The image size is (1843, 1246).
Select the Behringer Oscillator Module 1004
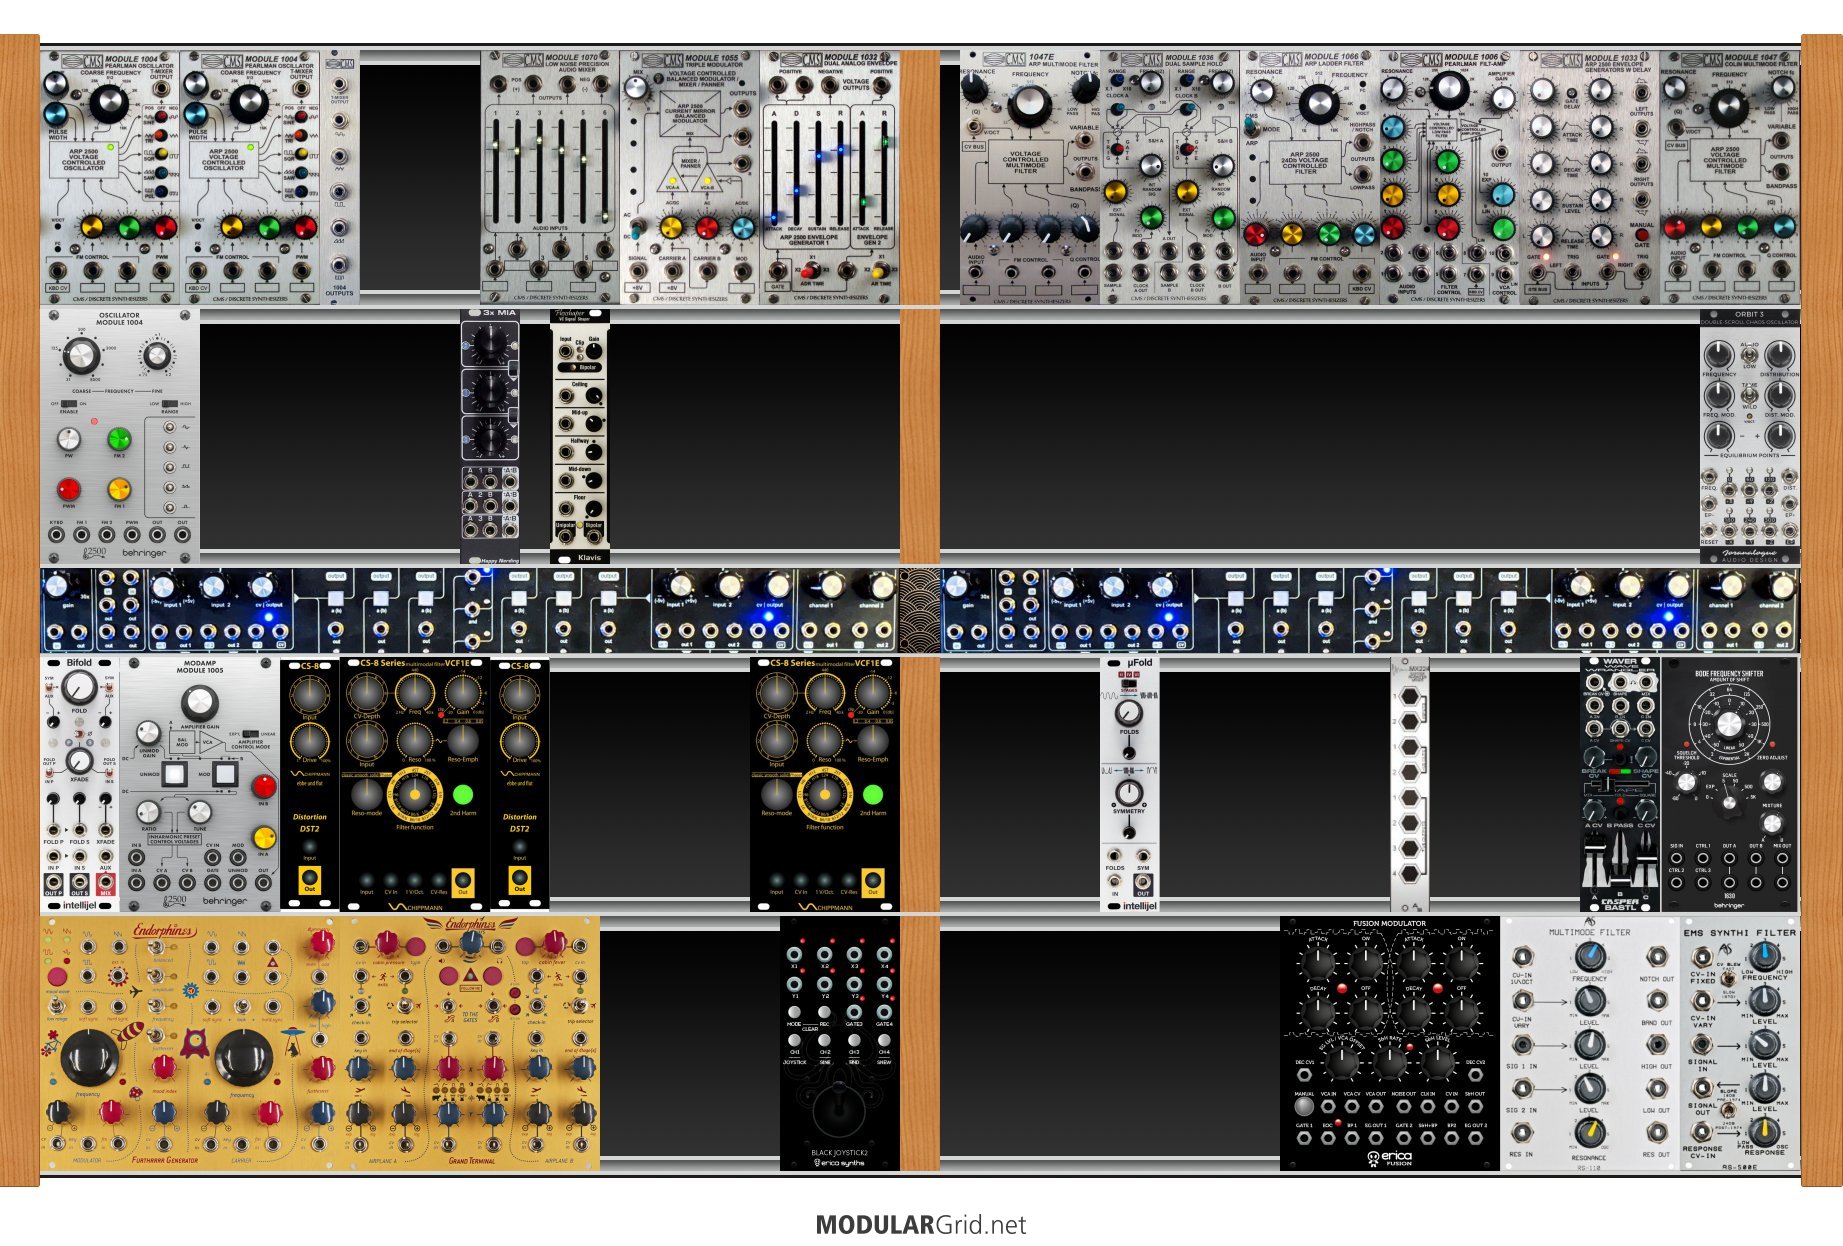[x=120, y=436]
